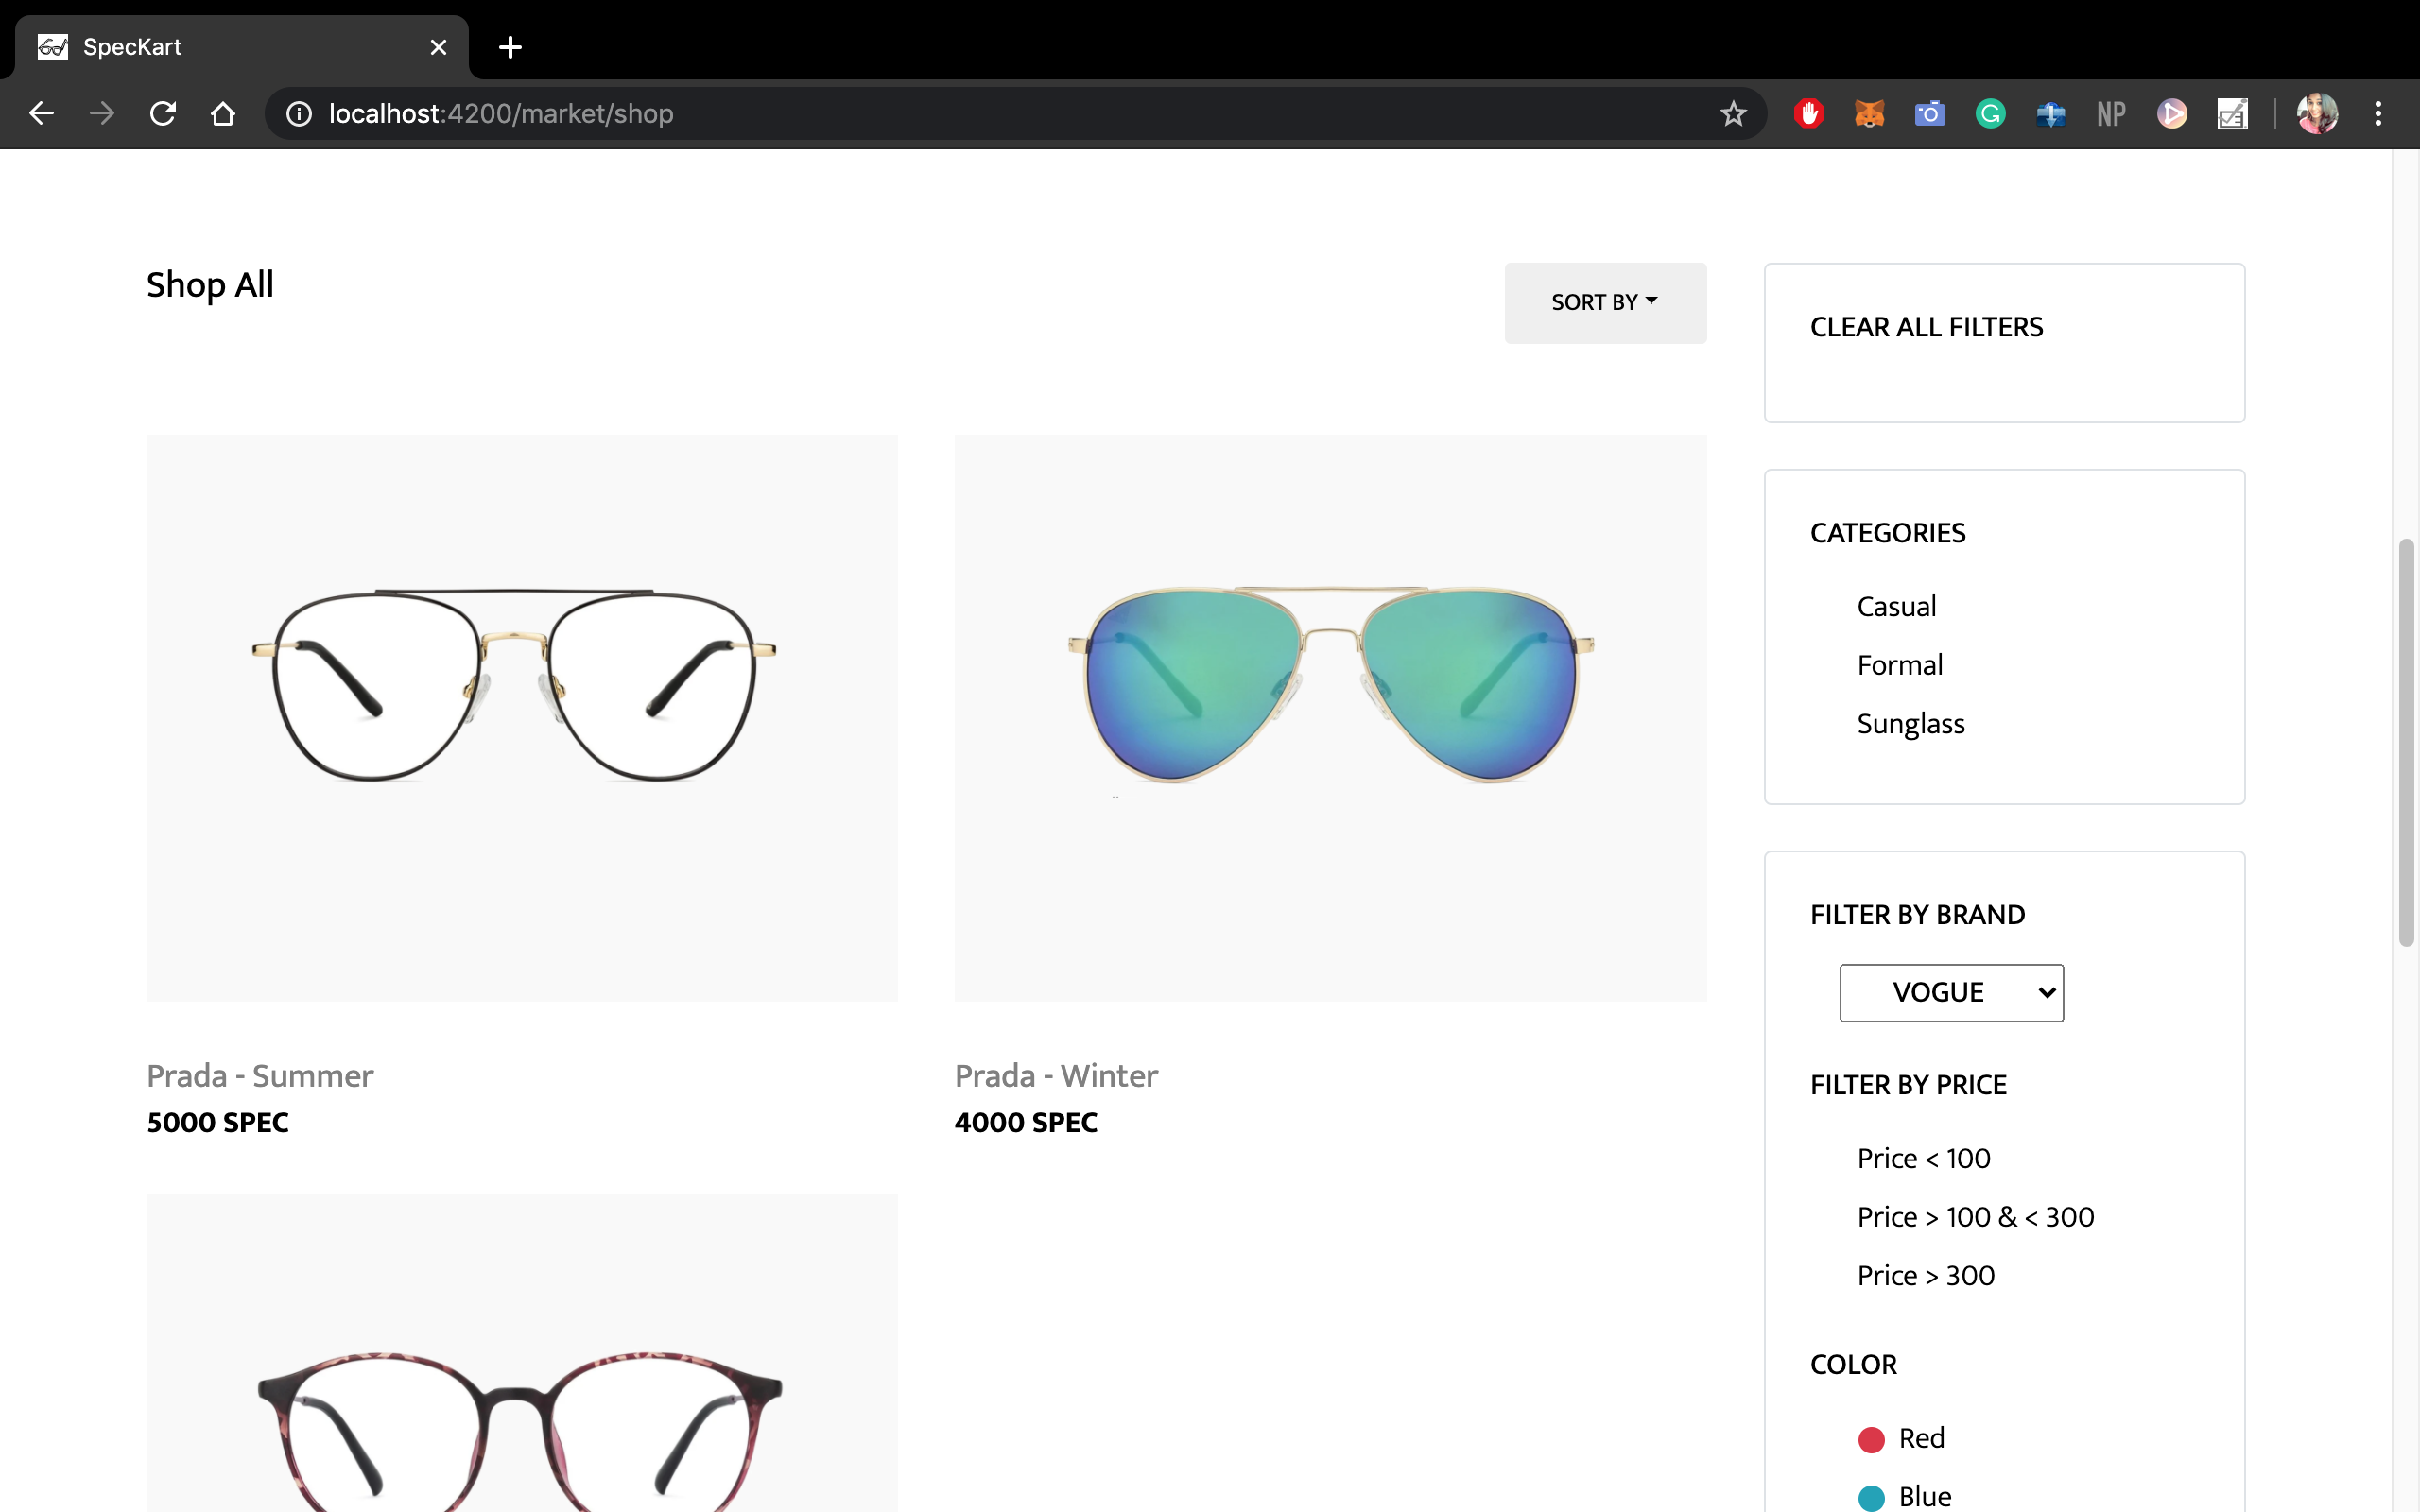Click the camera screenshot extension icon
Viewport: 2420px width, 1512px height.
1930,114
